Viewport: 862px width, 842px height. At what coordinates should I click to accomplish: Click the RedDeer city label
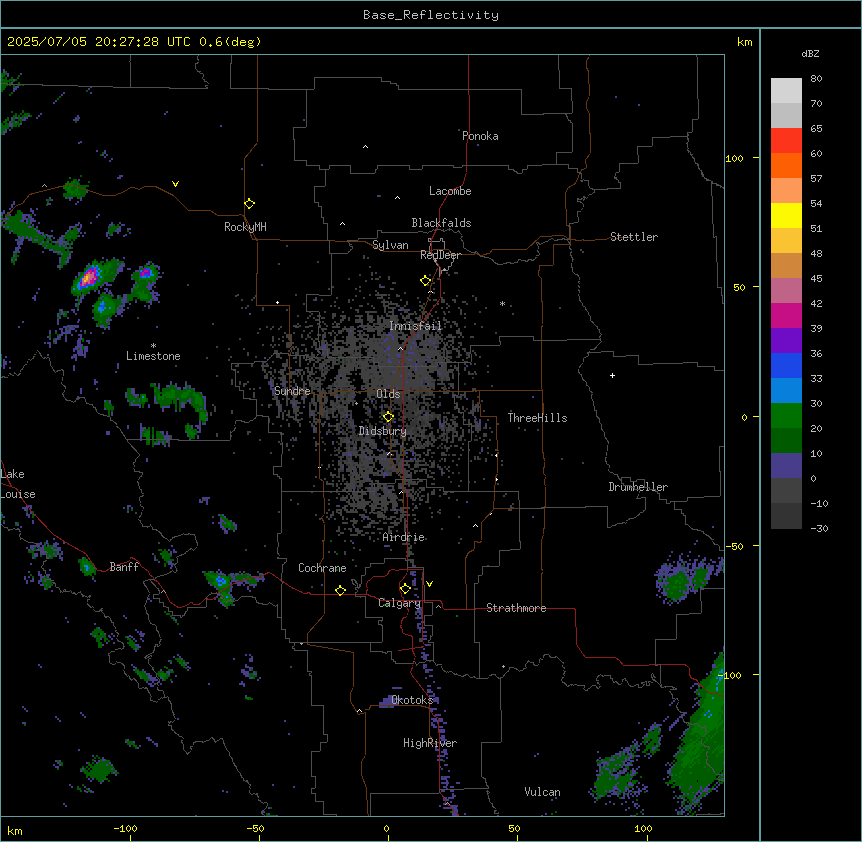tap(440, 255)
